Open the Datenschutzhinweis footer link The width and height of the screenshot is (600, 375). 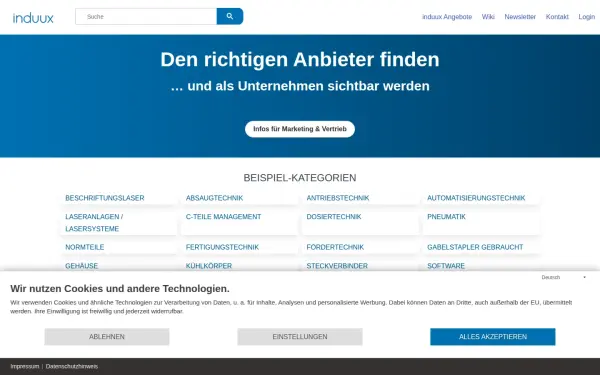tap(72, 367)
